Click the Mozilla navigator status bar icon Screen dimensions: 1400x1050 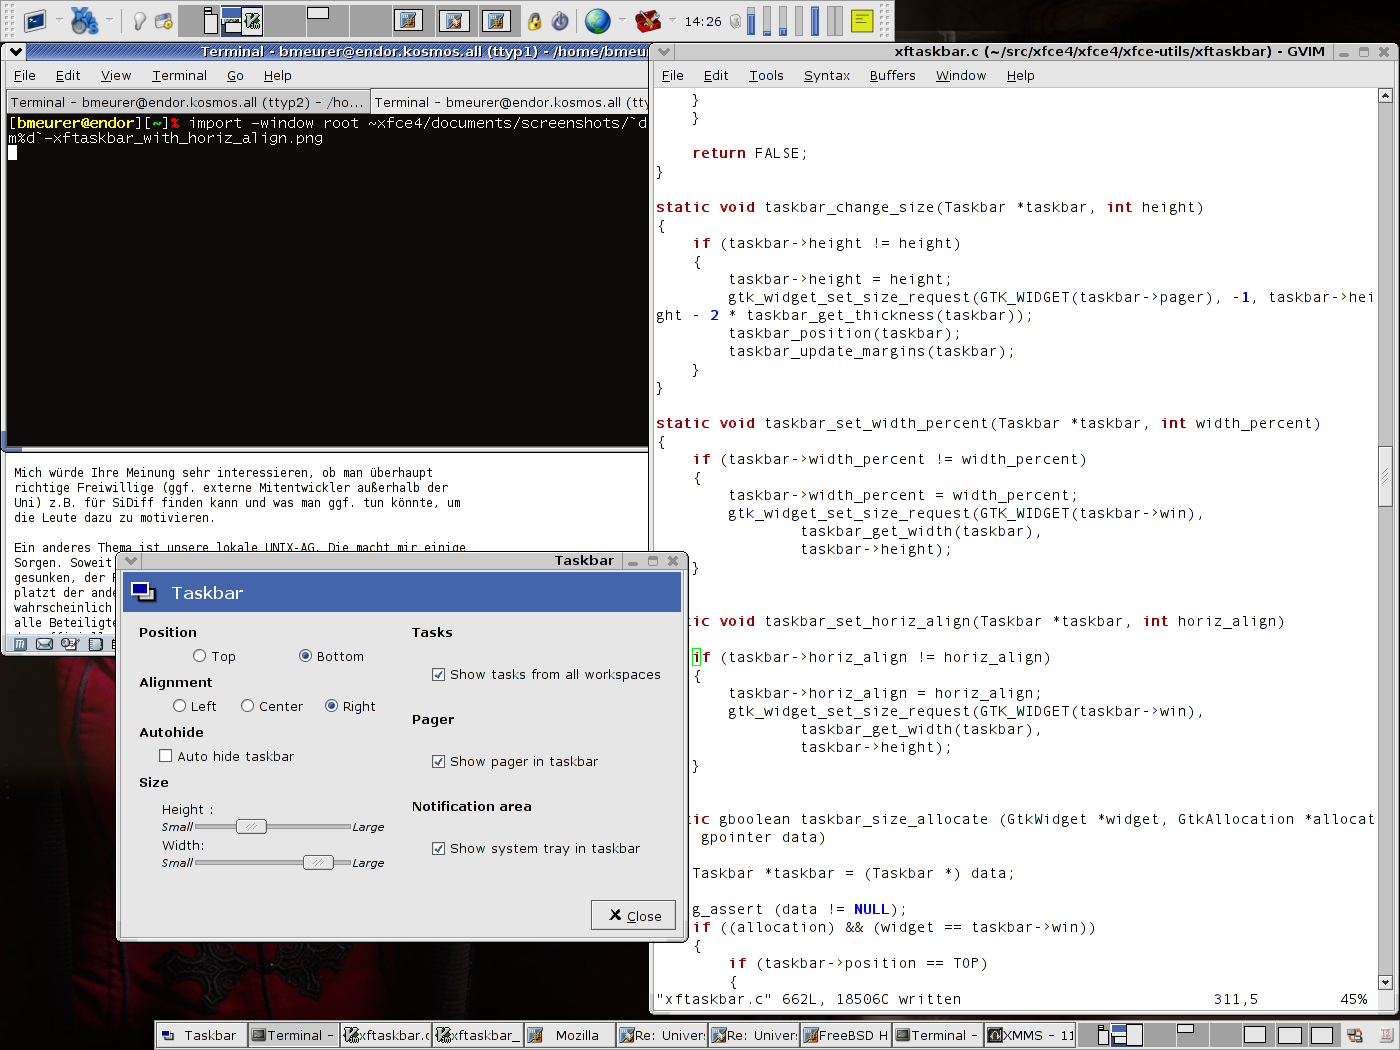point(20,644)
